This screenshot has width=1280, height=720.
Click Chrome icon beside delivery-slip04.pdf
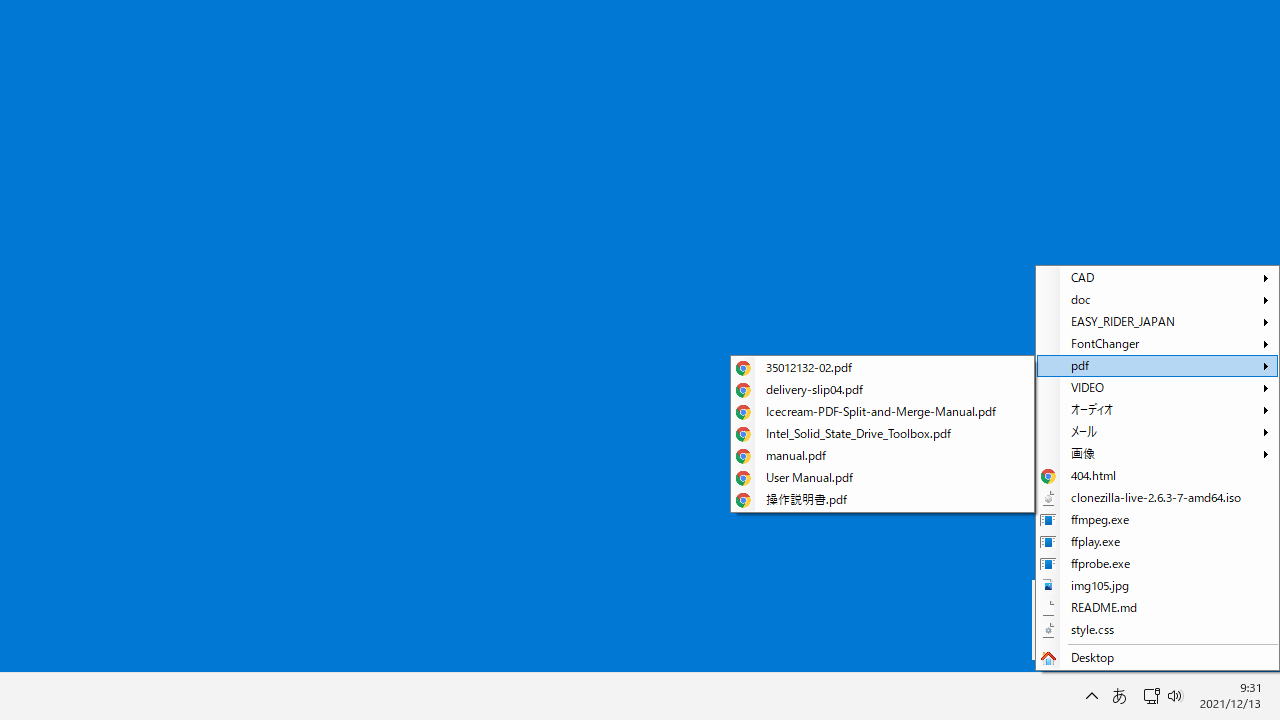pos(743,390)
